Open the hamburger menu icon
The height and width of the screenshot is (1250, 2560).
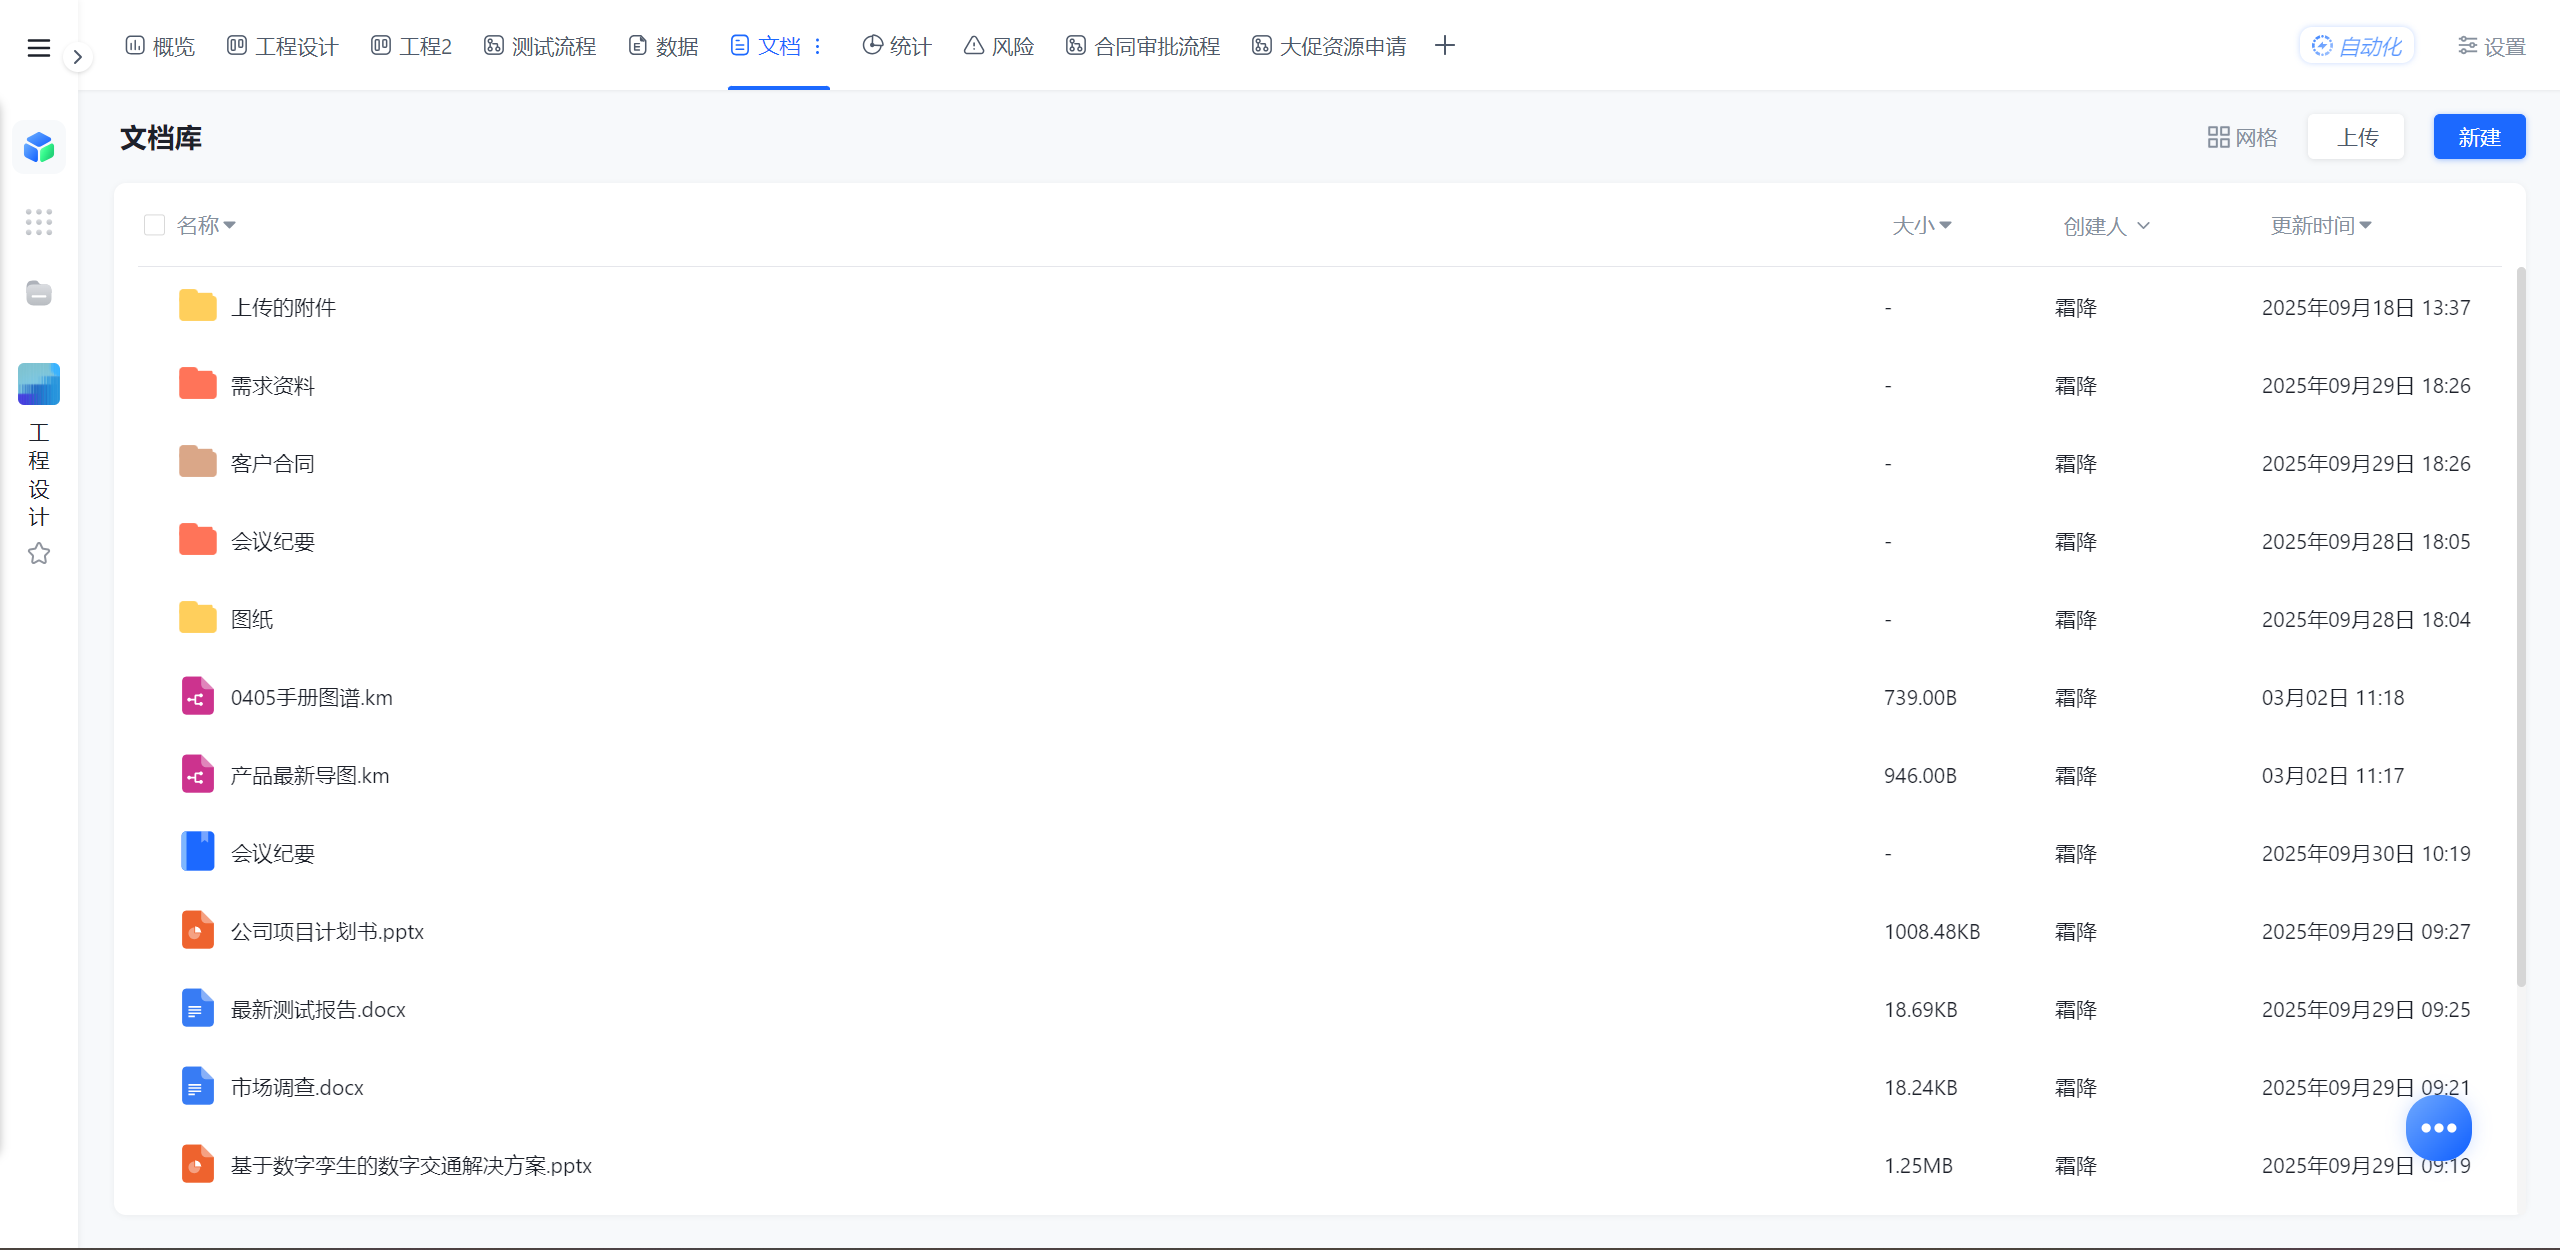pyautogui.click(x=39, y=48)
